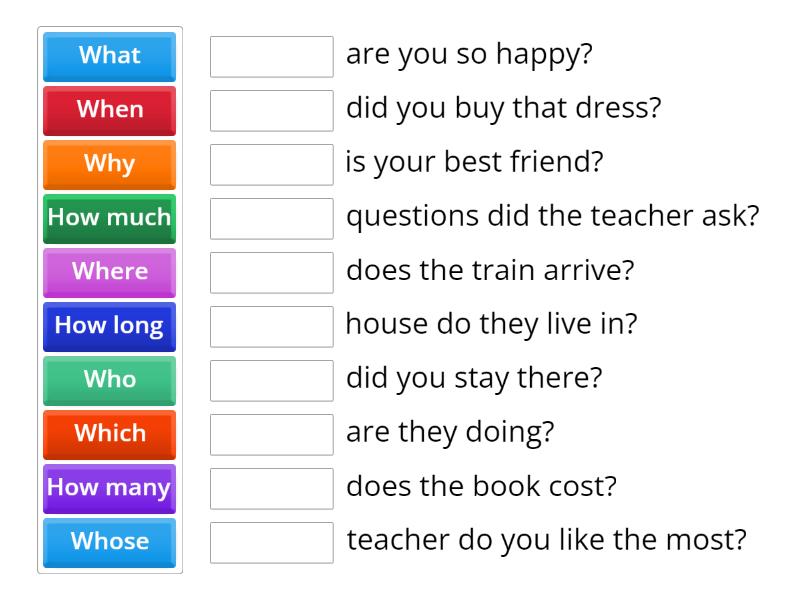Select the "Whose" word tile

(109, 542)
